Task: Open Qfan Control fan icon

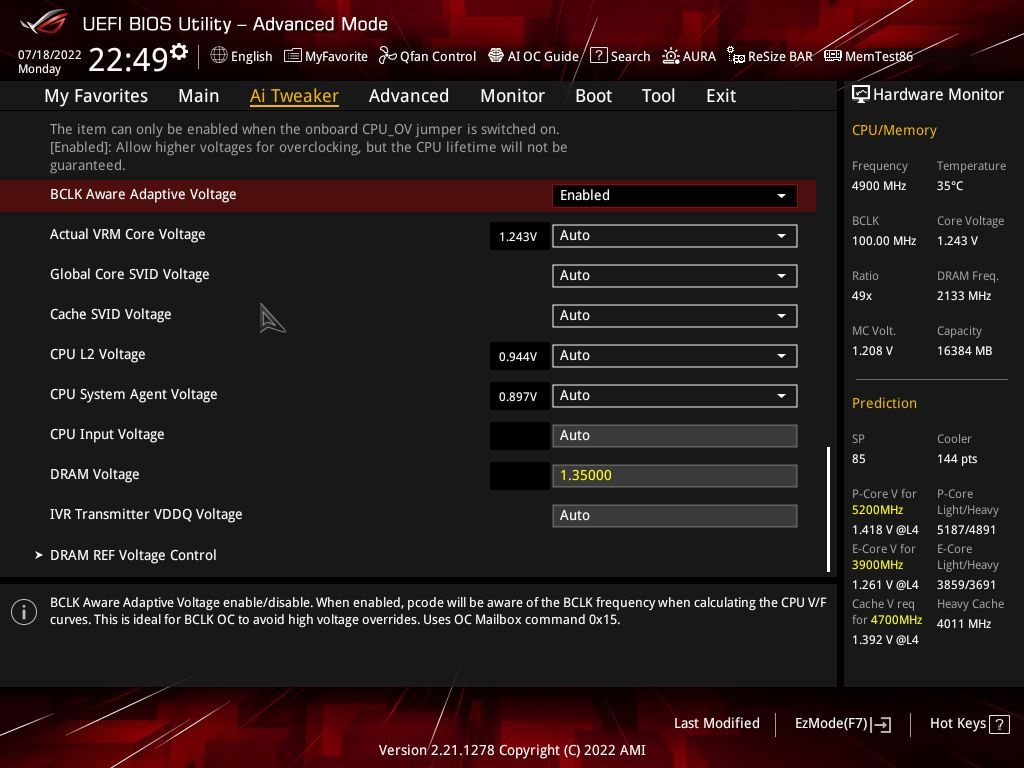Action: coord(387,56)
